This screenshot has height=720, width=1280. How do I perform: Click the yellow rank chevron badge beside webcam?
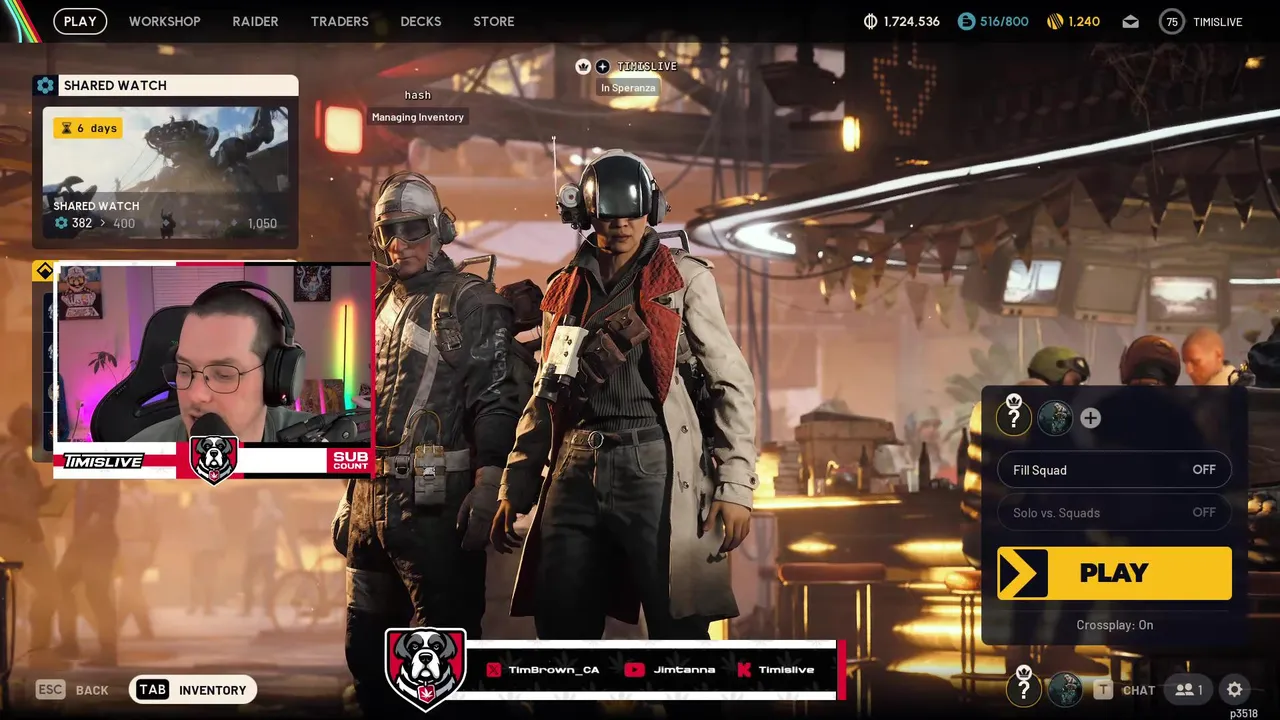click(44, 271)
